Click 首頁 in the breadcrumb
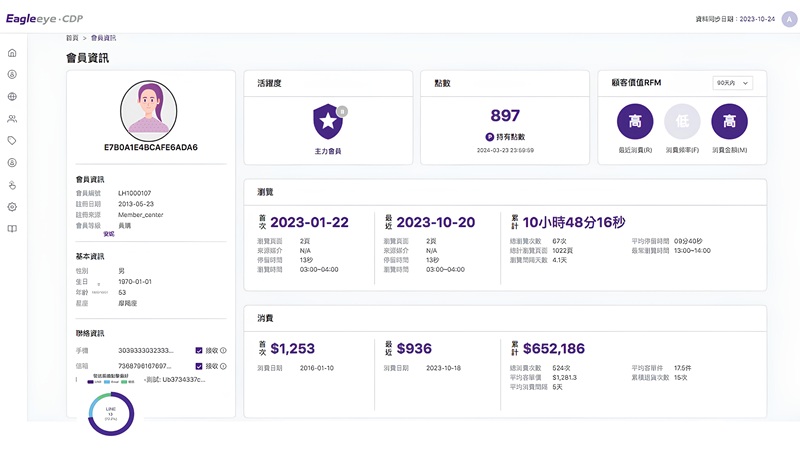800x450 pixels. pyautogui.click(x=72, y=37)
